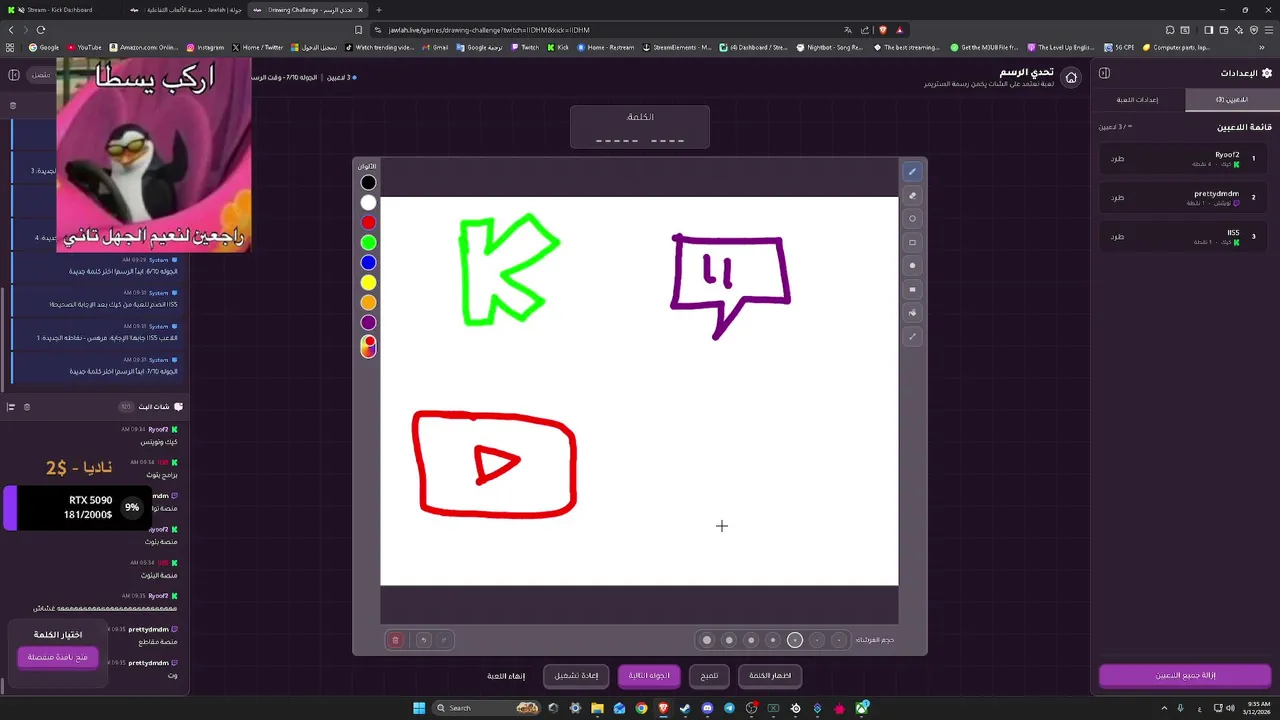
Task: Toggle the left sidebar panel icon
Action: [x=13, y=75]
